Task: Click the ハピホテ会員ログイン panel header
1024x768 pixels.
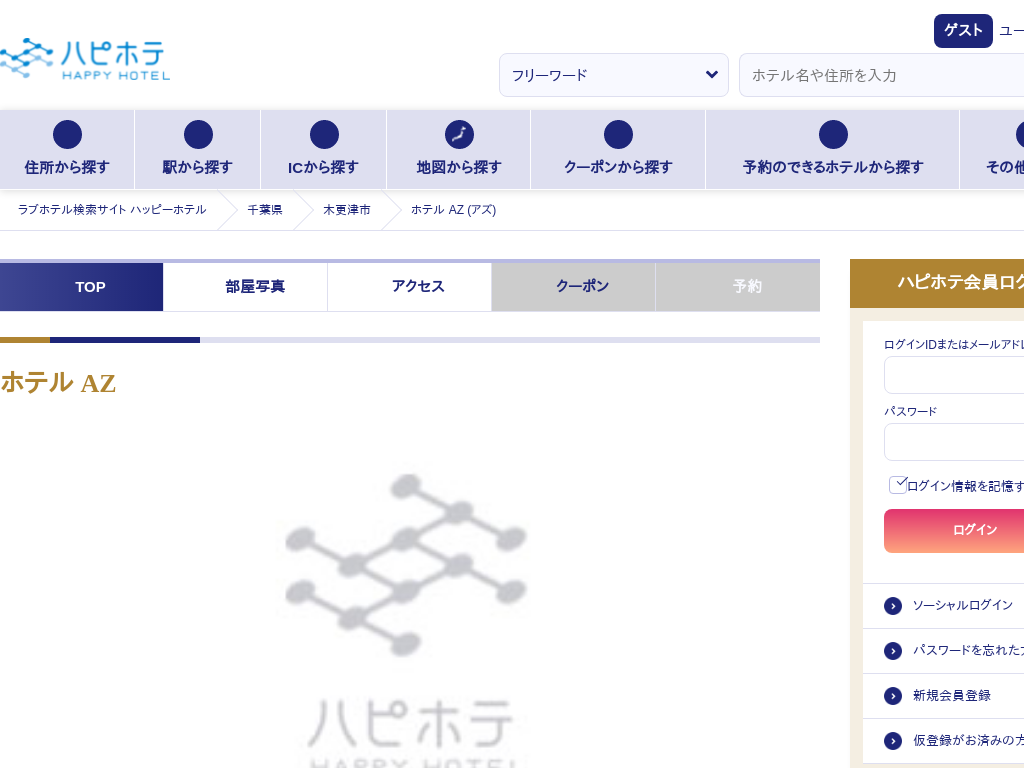Action: 937,283
